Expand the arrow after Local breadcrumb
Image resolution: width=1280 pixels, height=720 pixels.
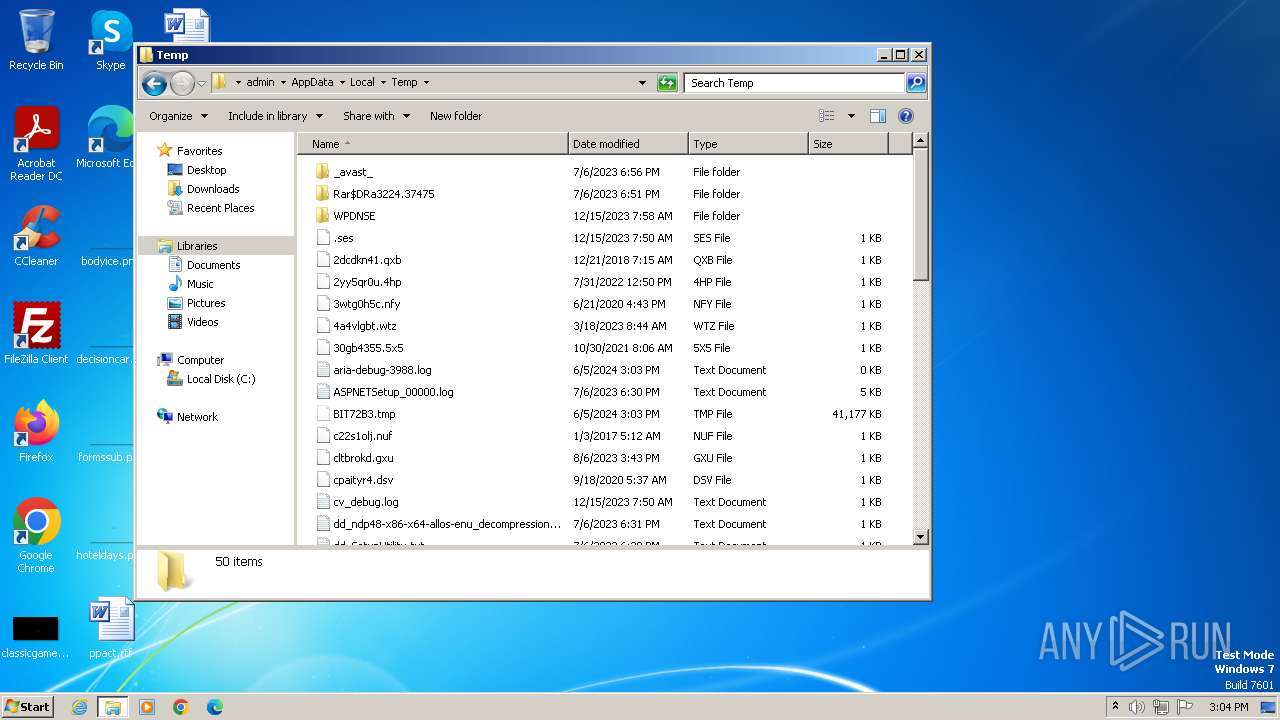click(383, 83)
